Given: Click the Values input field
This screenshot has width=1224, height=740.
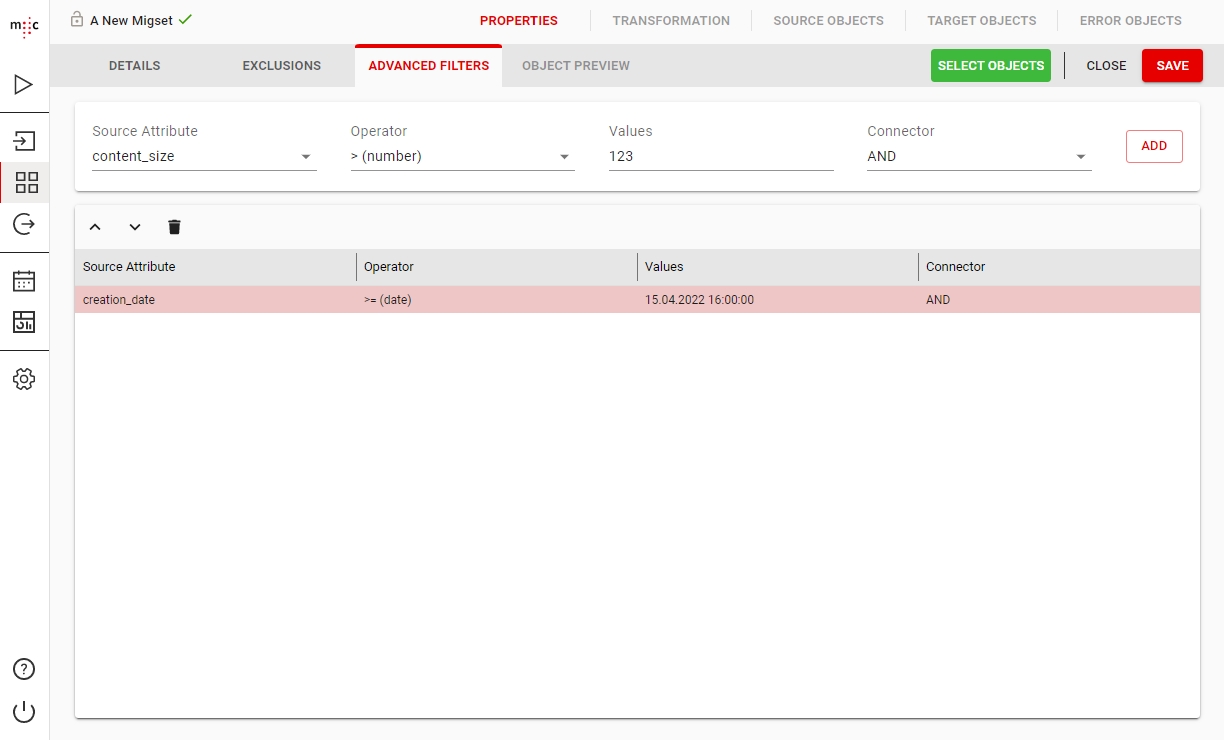Looking at the screenshot, I should 720,157.
